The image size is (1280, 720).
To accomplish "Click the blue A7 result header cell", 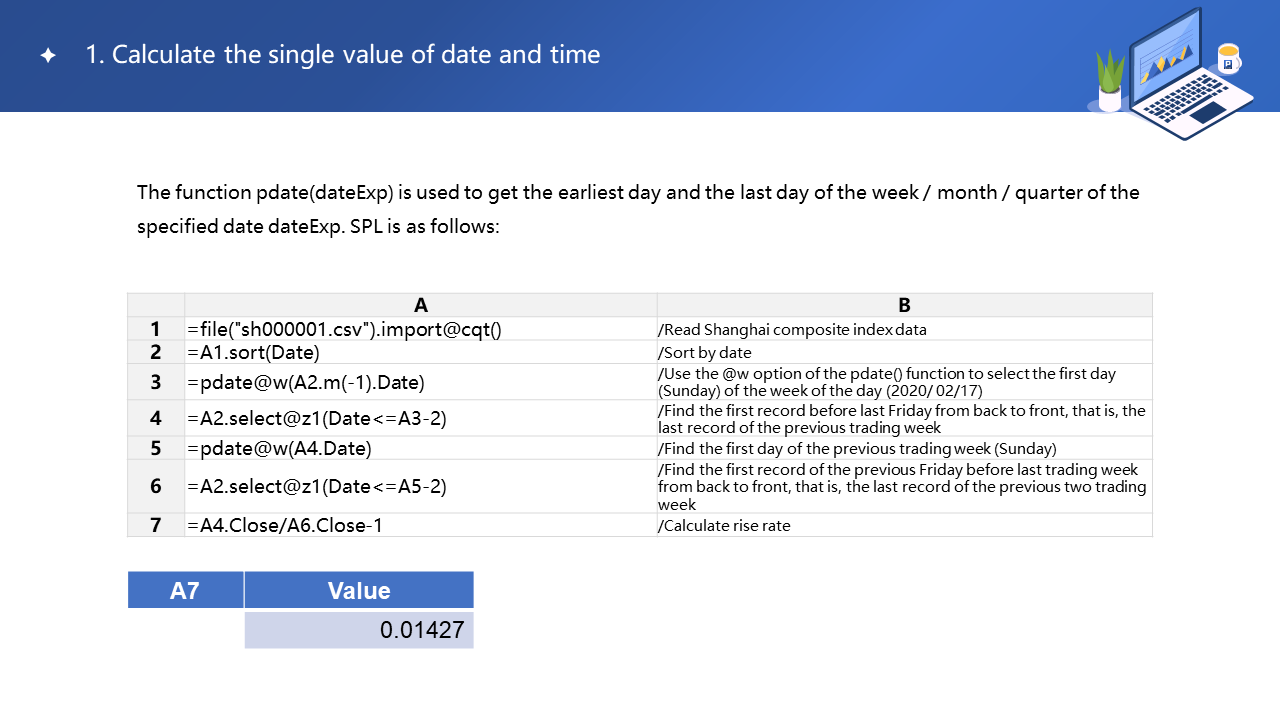I will click(x=185, y=590).
